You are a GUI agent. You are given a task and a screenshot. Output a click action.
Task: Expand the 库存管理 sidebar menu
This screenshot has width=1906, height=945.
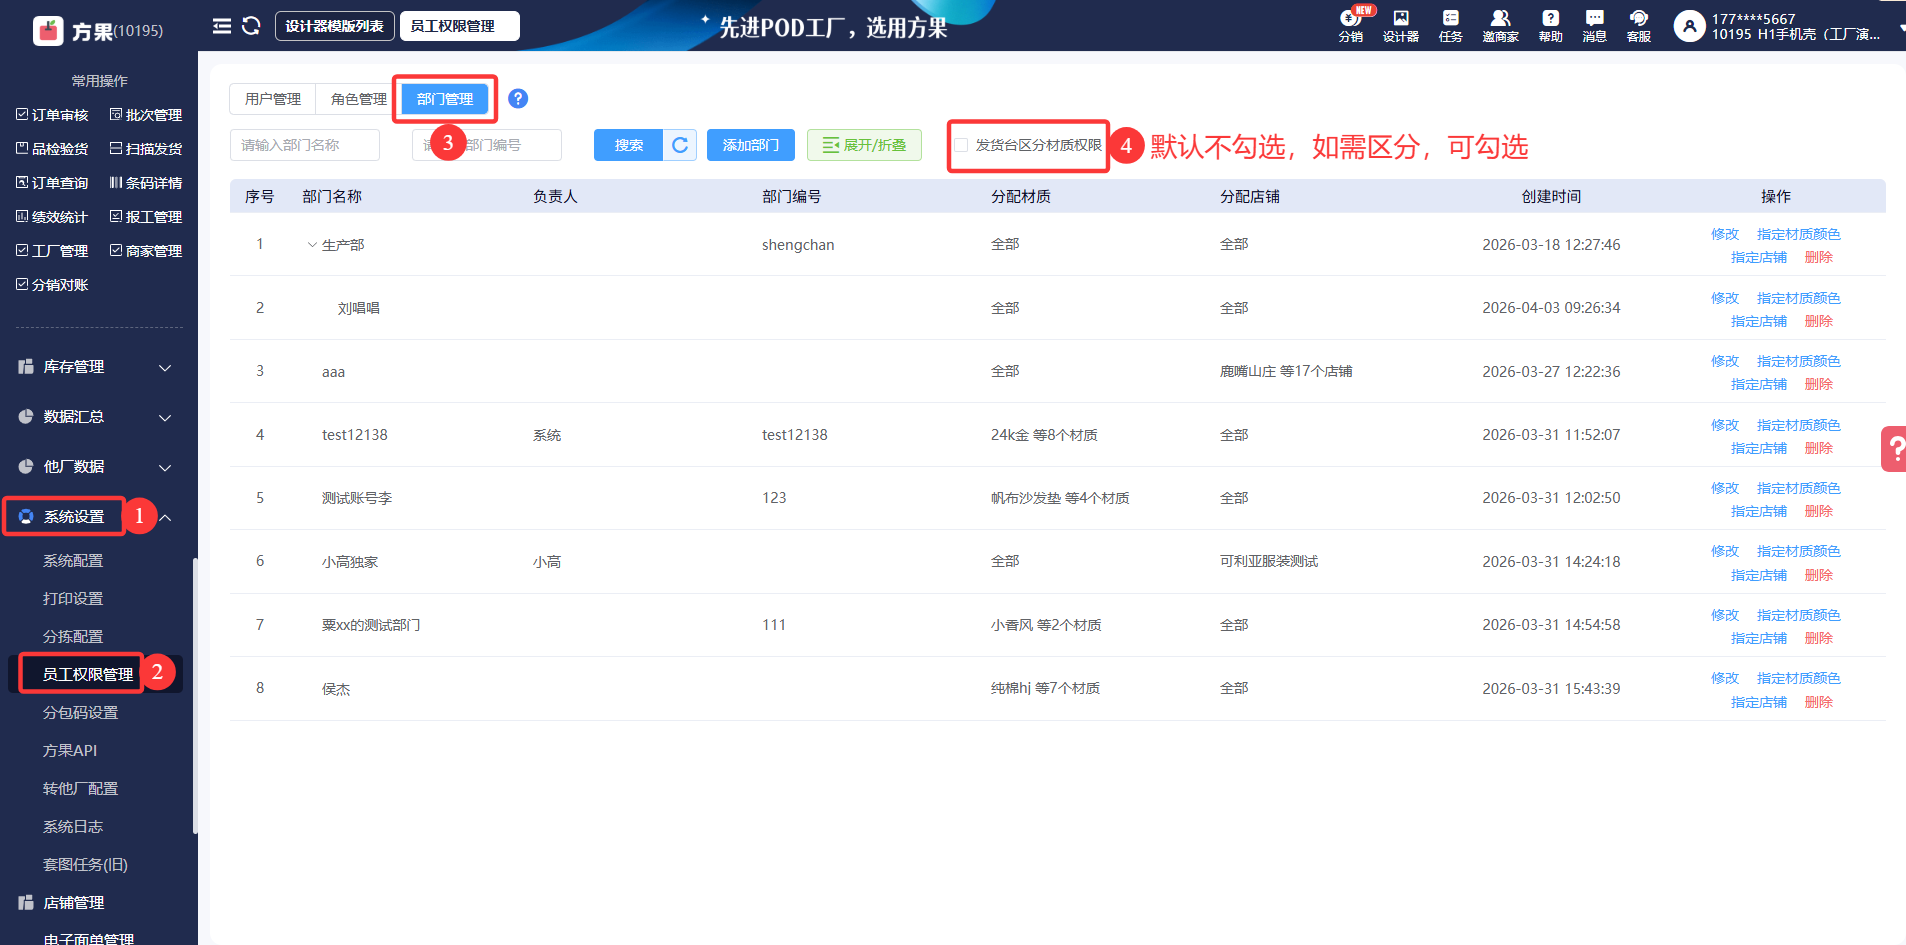[95, 367]
